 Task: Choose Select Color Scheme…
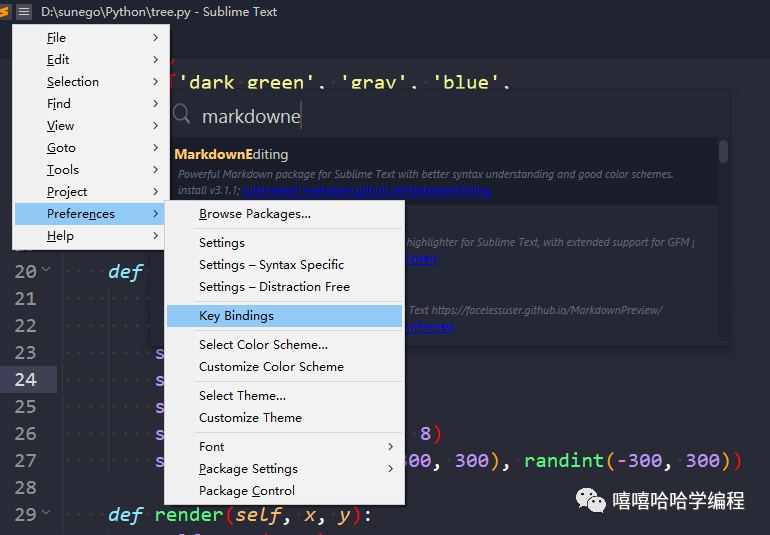(x=284, y=345)
